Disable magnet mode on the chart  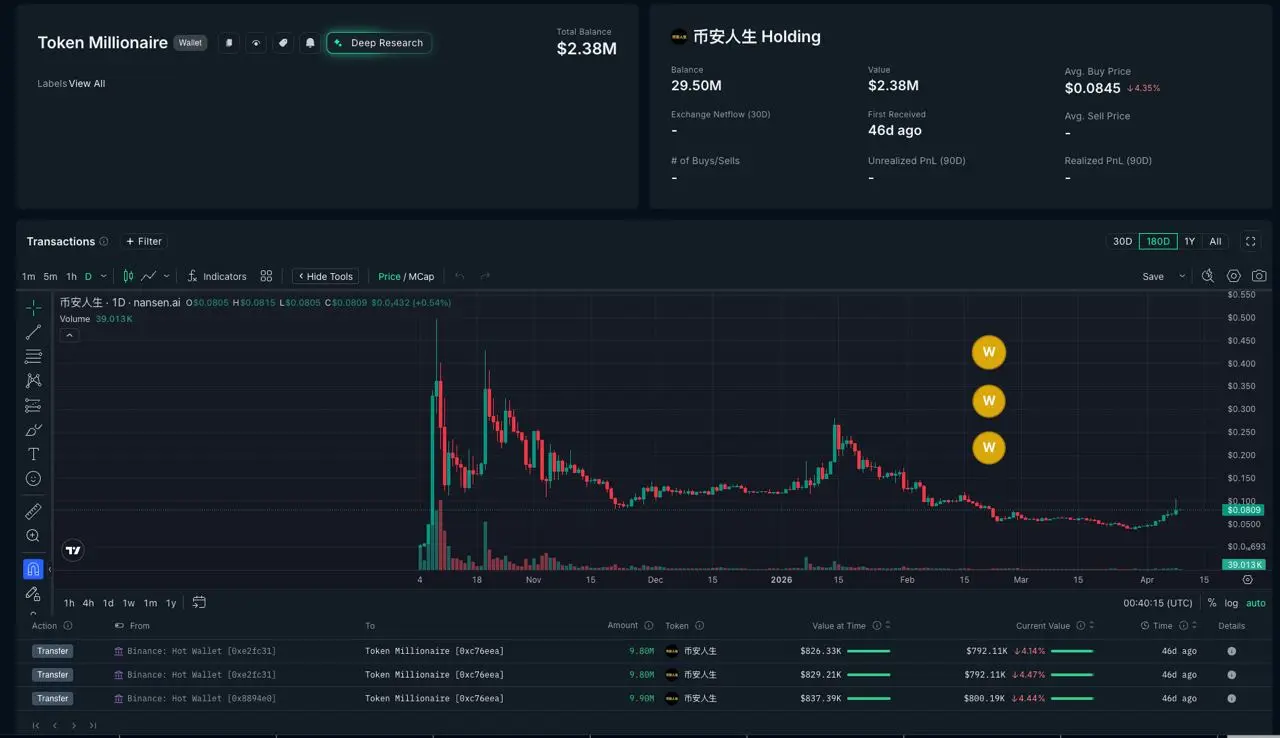[33, 568]
